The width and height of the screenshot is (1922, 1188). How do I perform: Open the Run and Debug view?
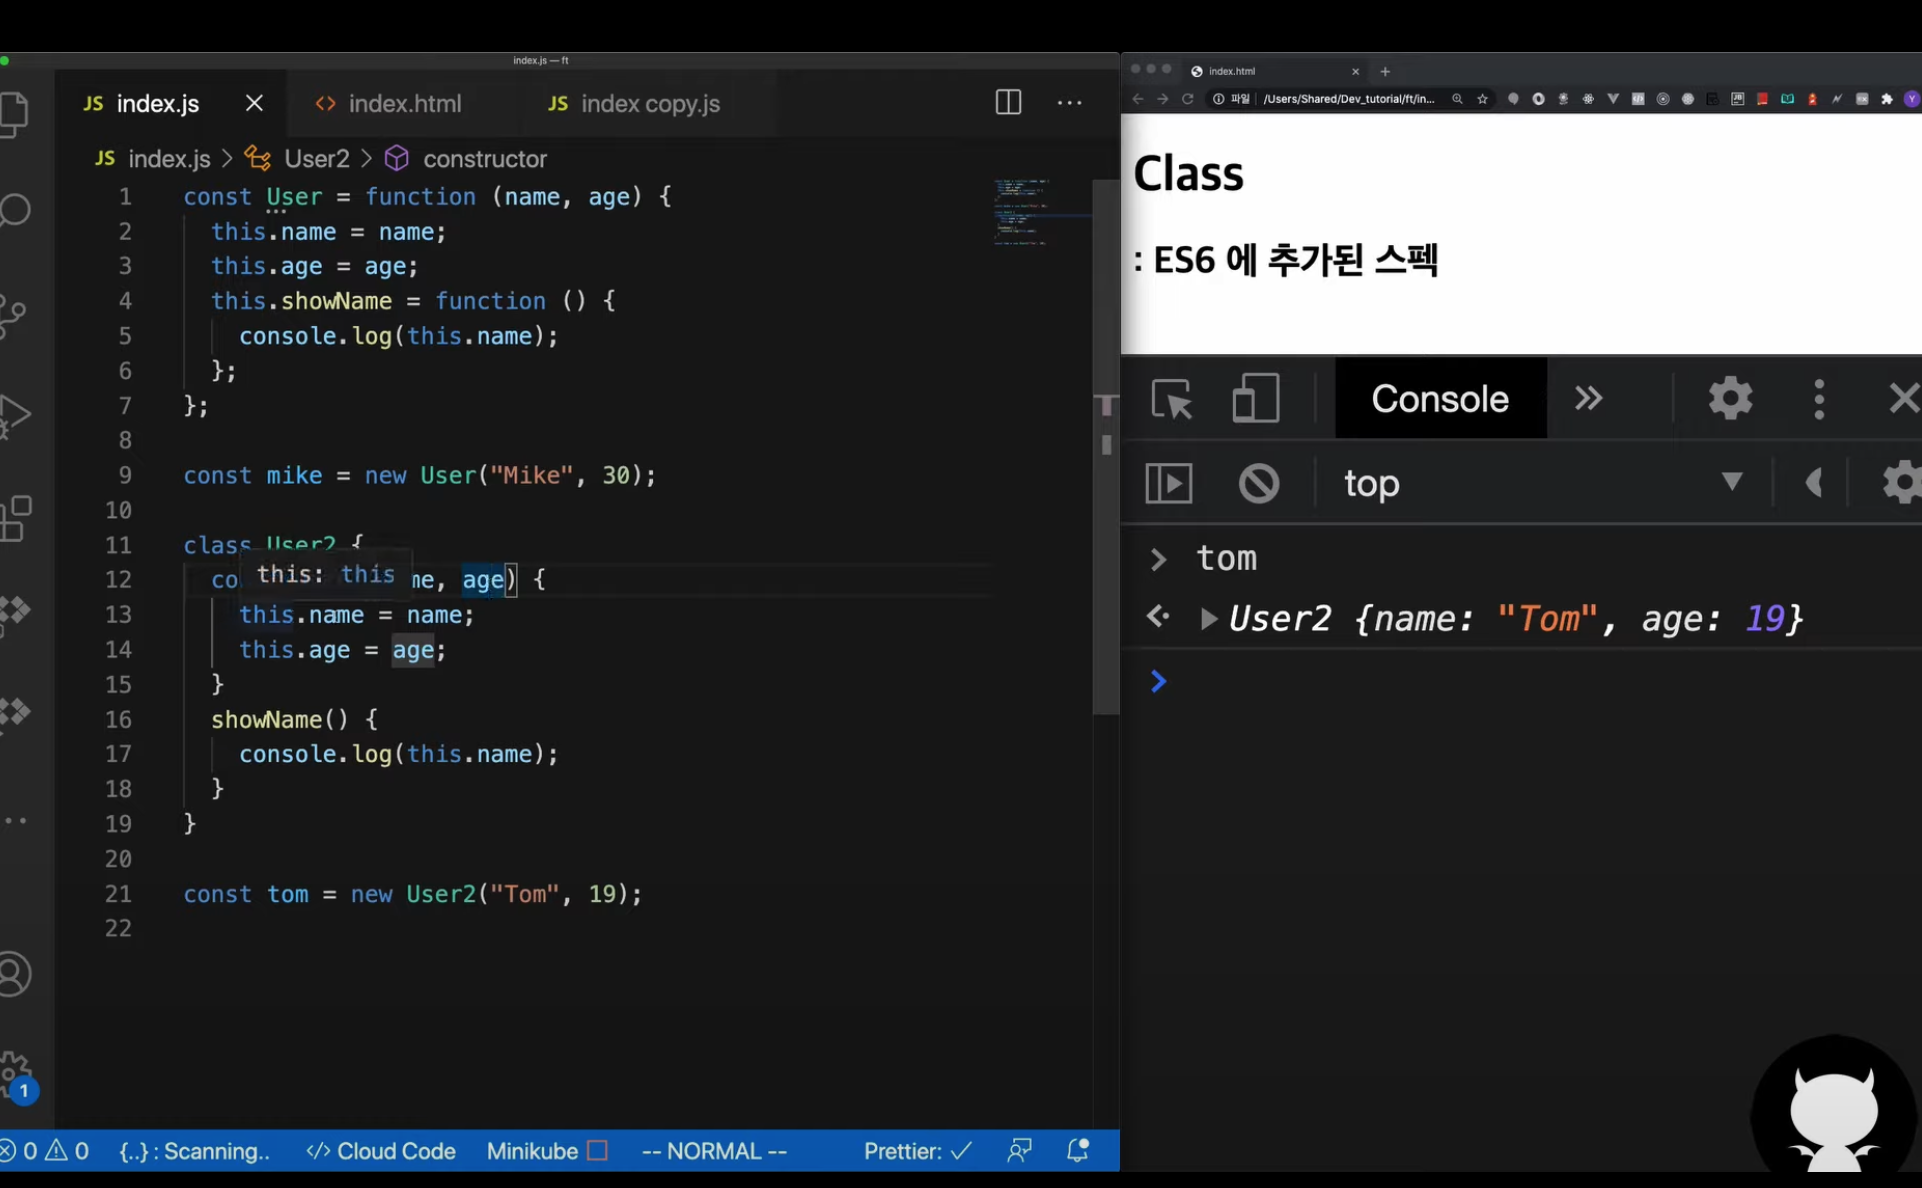(14, 414)
